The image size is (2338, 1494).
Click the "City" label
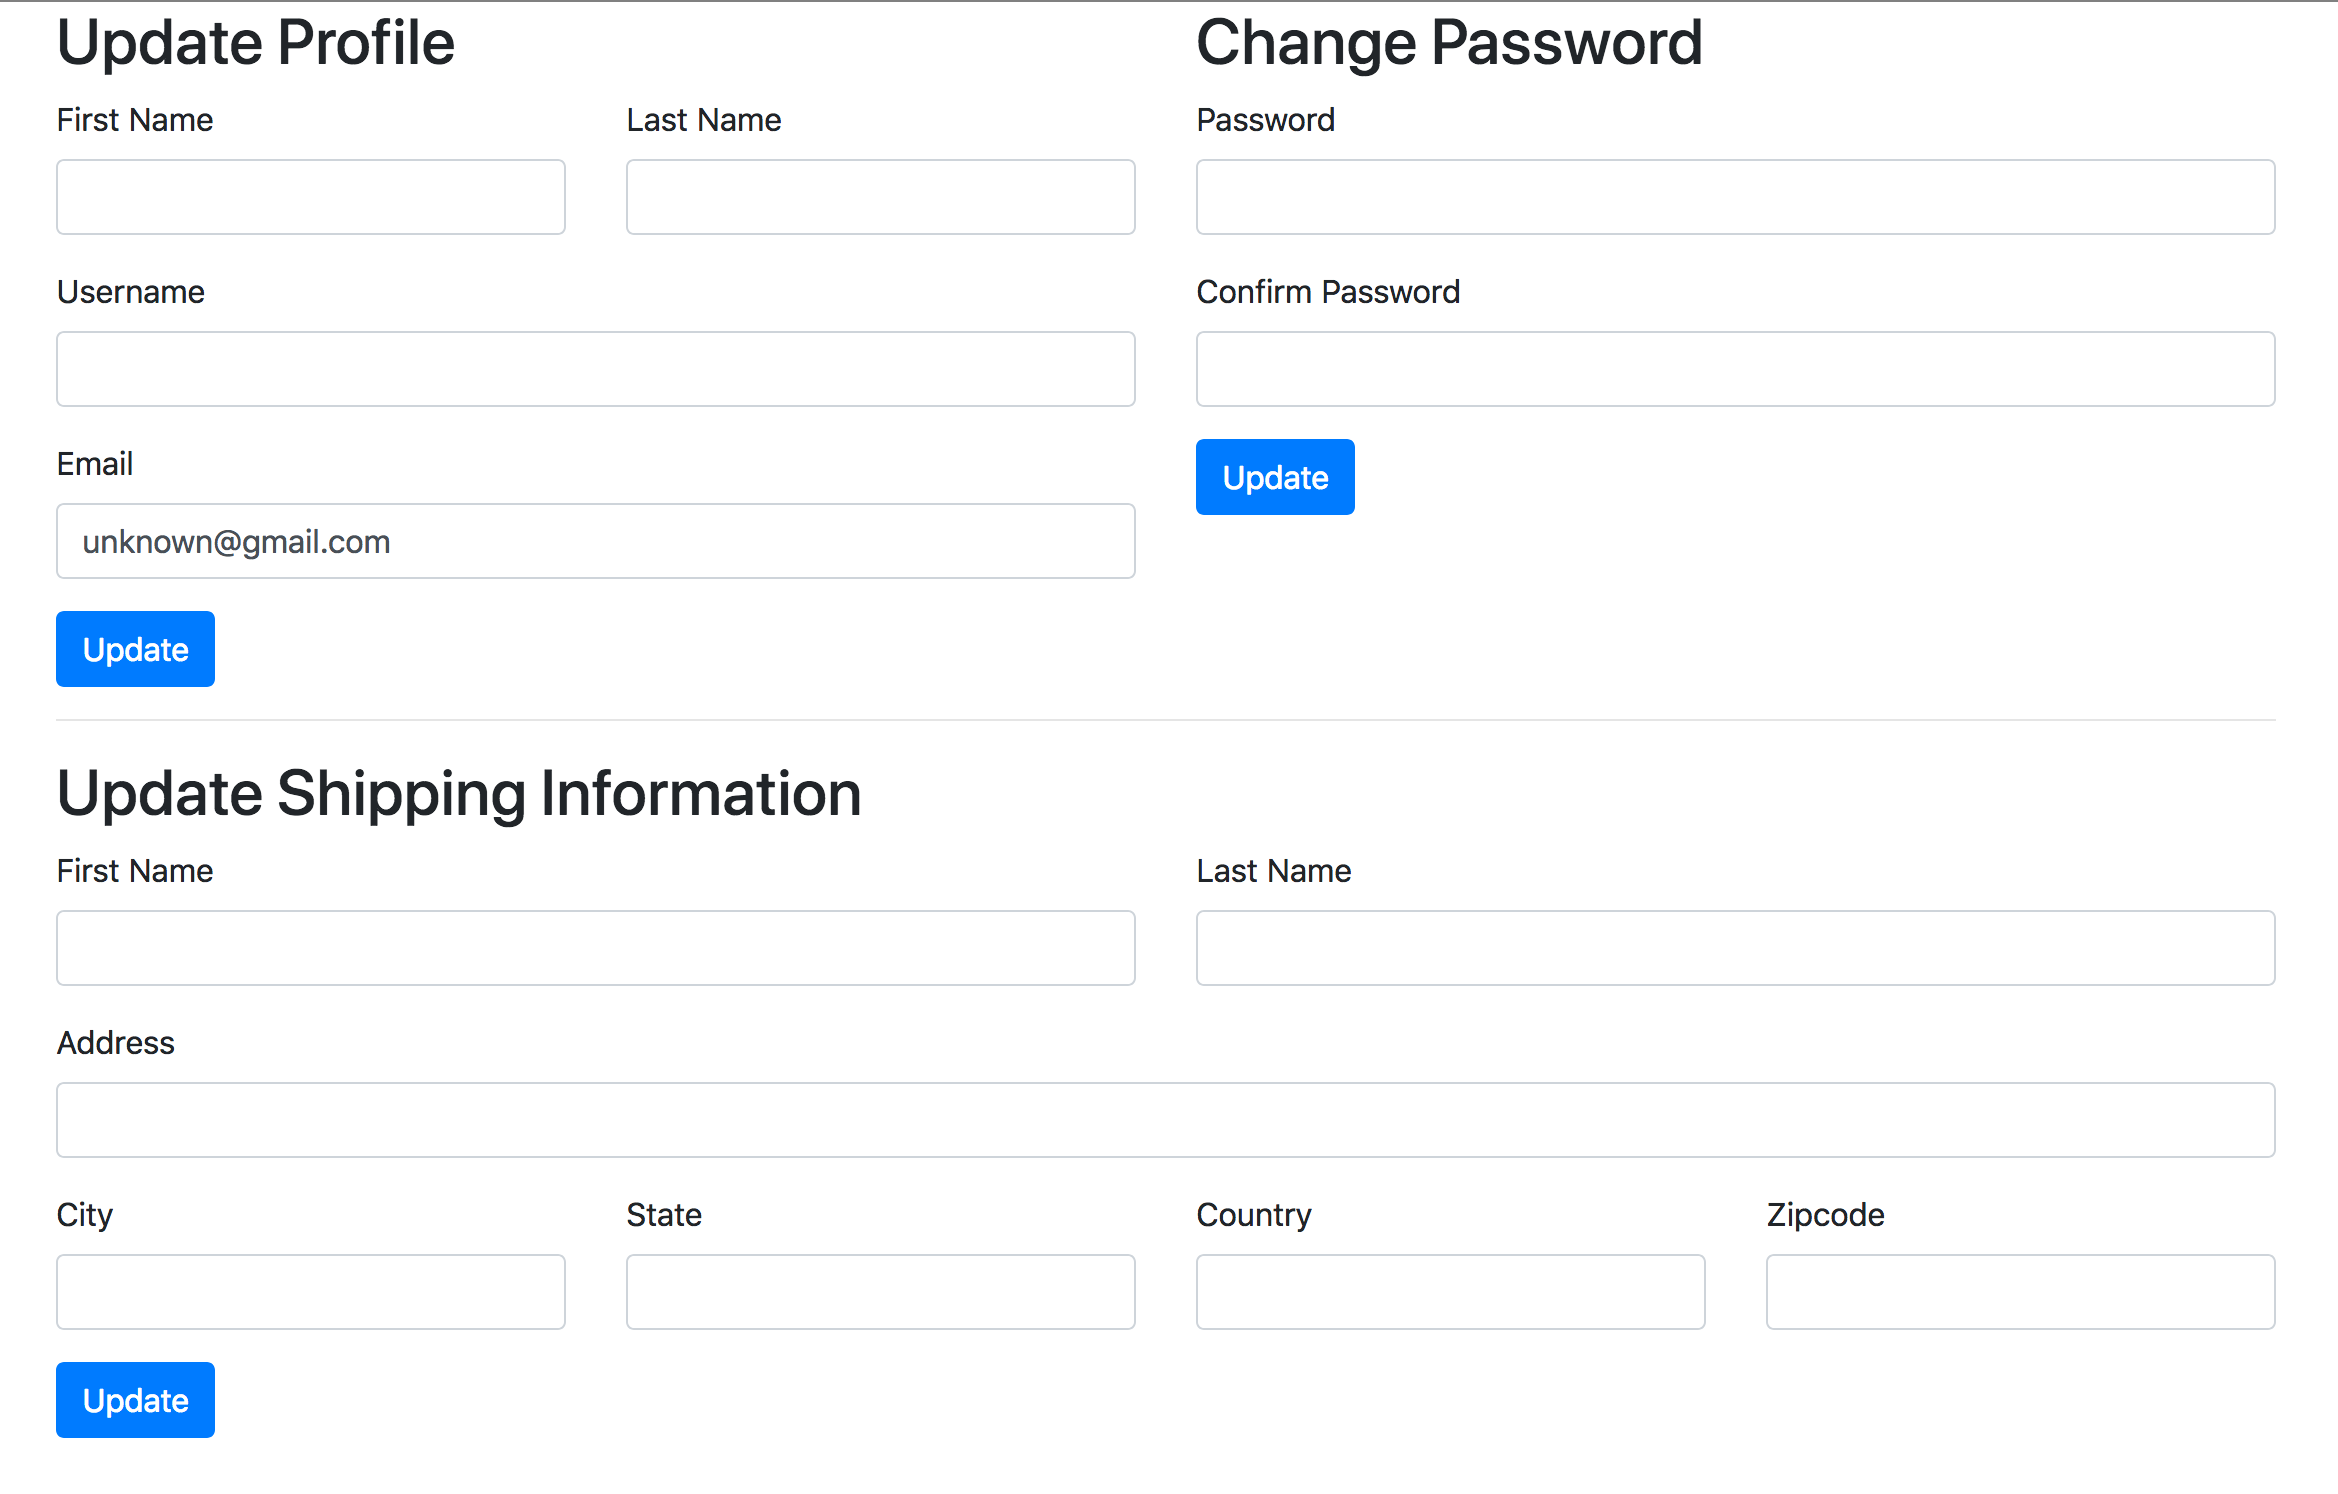tap(85, 1215)
